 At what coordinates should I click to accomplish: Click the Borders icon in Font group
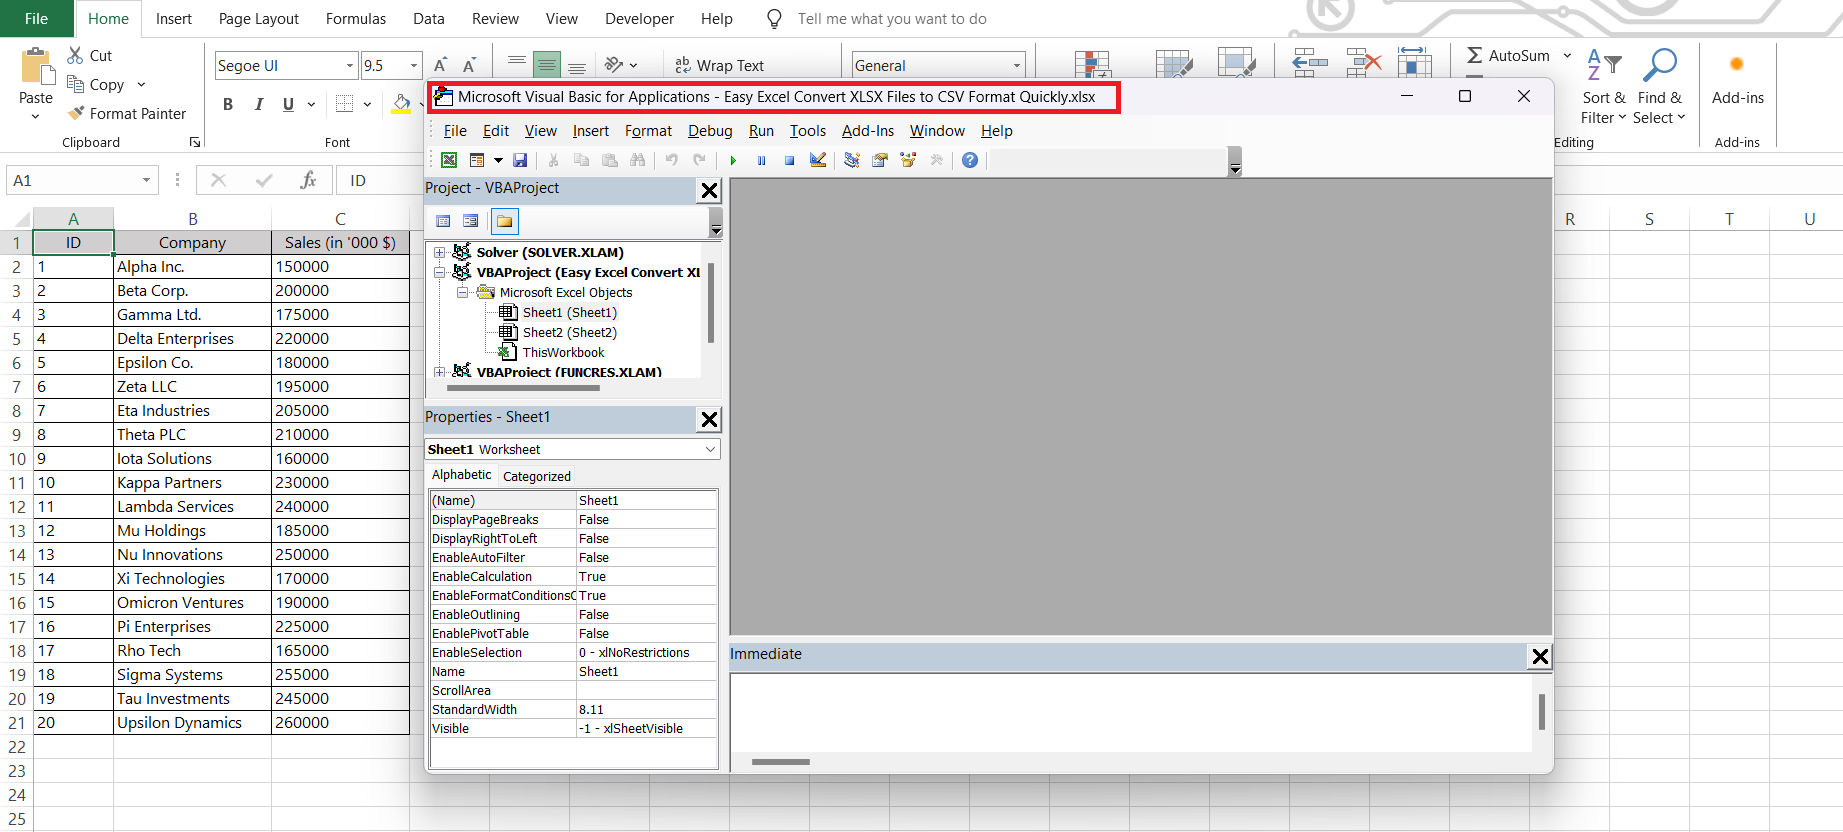tap(345, 104)
